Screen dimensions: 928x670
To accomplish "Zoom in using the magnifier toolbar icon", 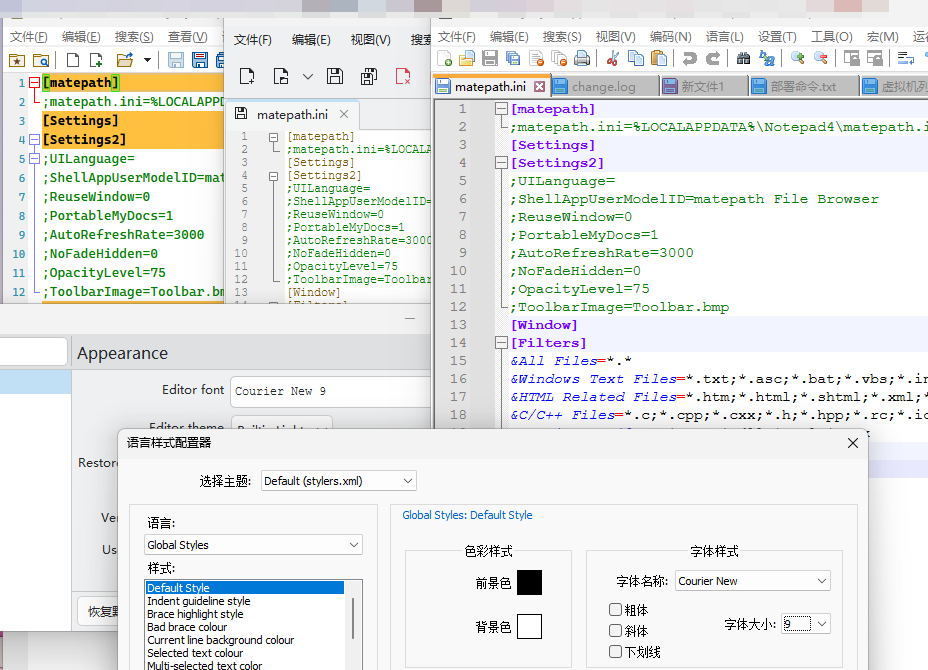I will coord(797,56).
